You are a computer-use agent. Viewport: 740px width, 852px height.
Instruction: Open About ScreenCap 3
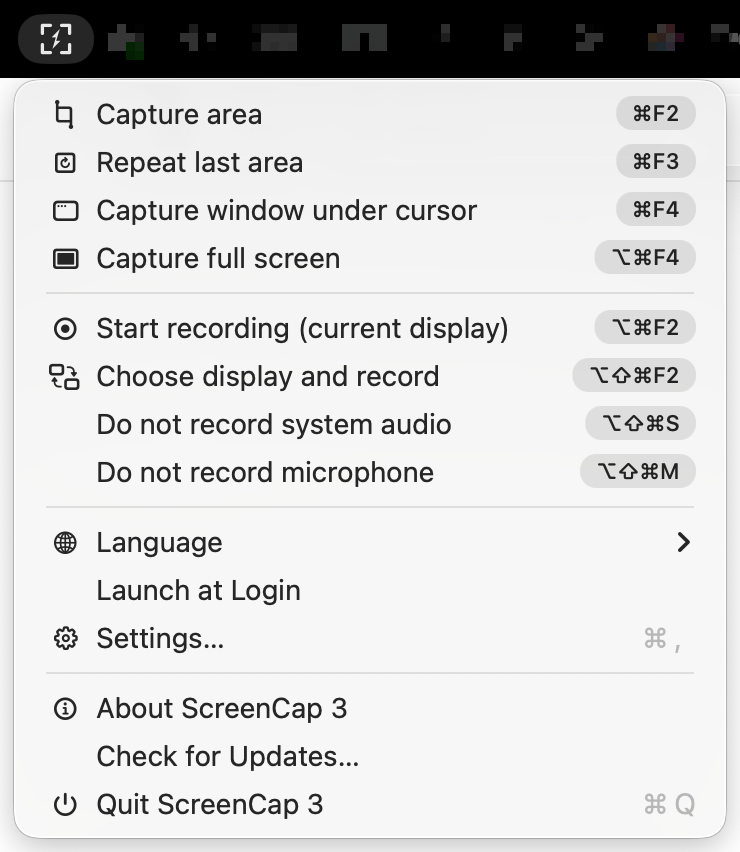(x=370, y=709)
